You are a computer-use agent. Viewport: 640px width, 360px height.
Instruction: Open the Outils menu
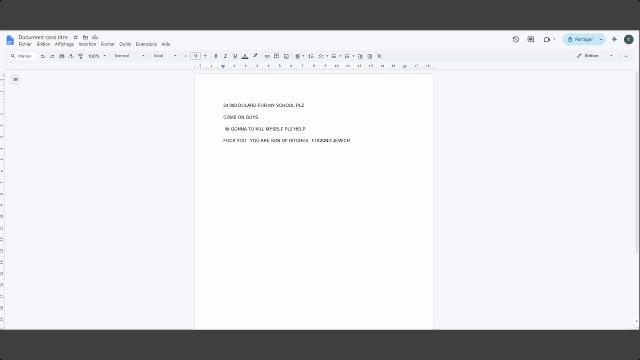coord(125,44)
